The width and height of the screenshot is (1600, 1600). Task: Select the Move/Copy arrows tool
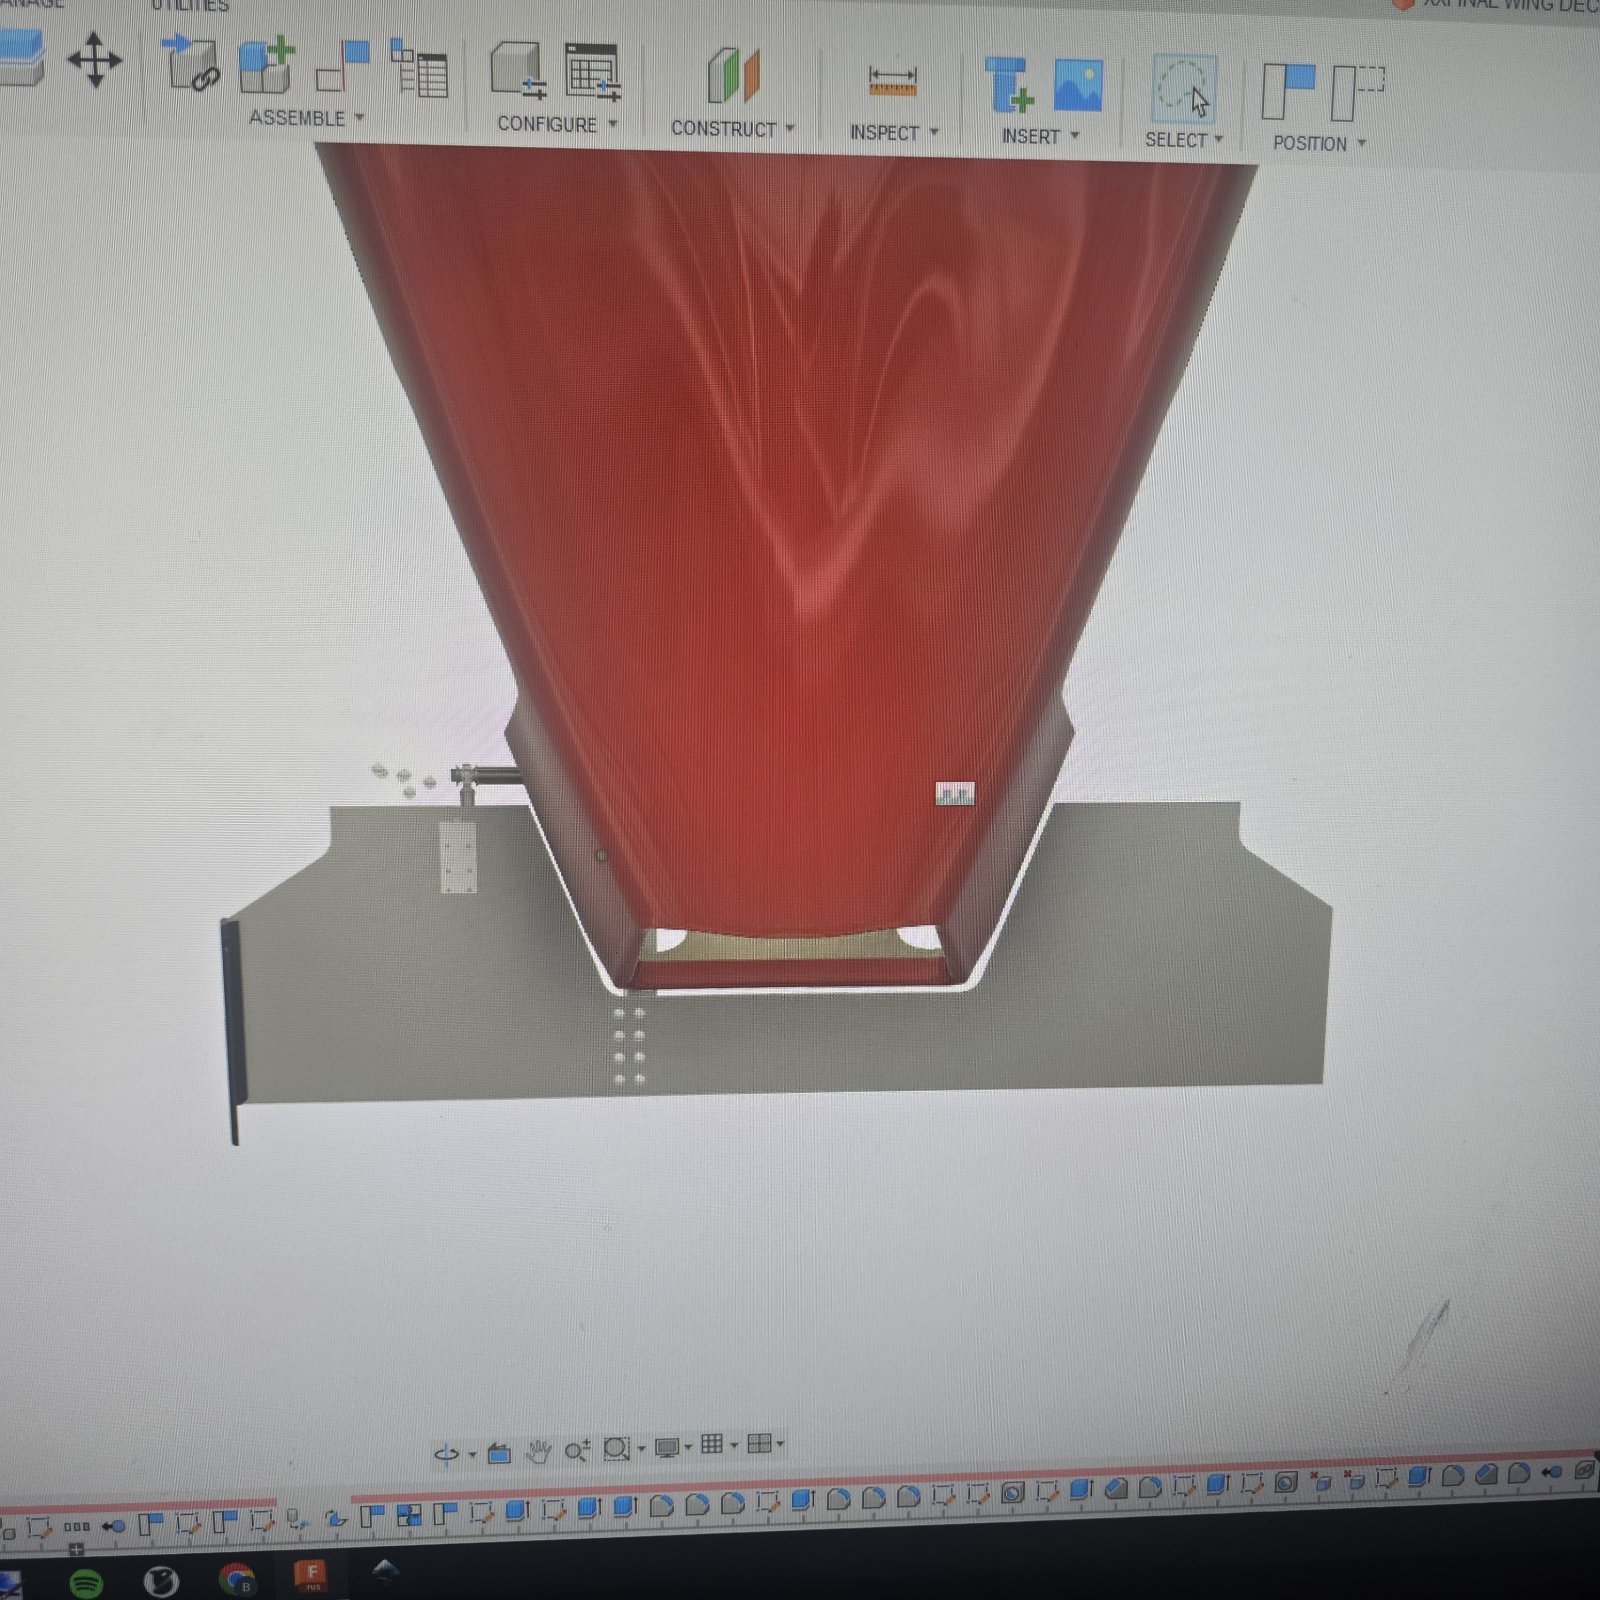click(x=95, y=60)
